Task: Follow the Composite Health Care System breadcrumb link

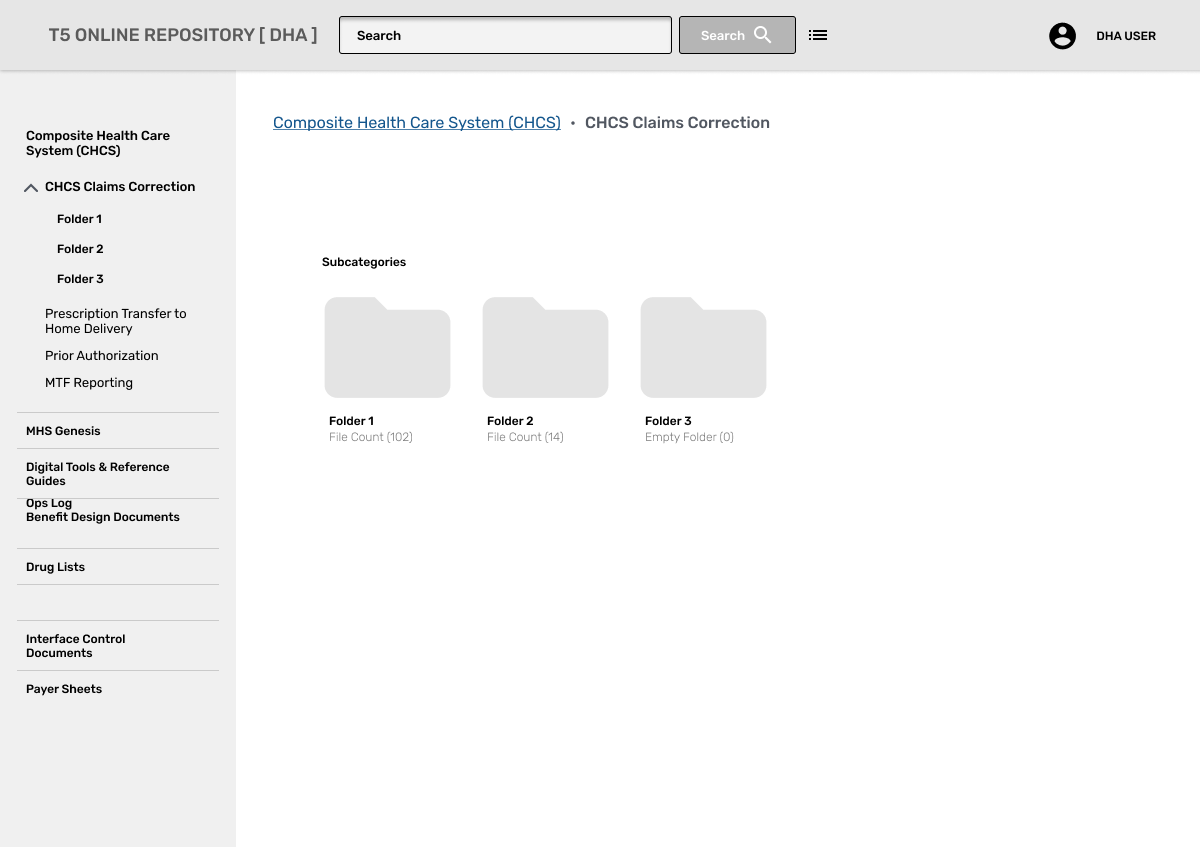Action: pos(417,123)
